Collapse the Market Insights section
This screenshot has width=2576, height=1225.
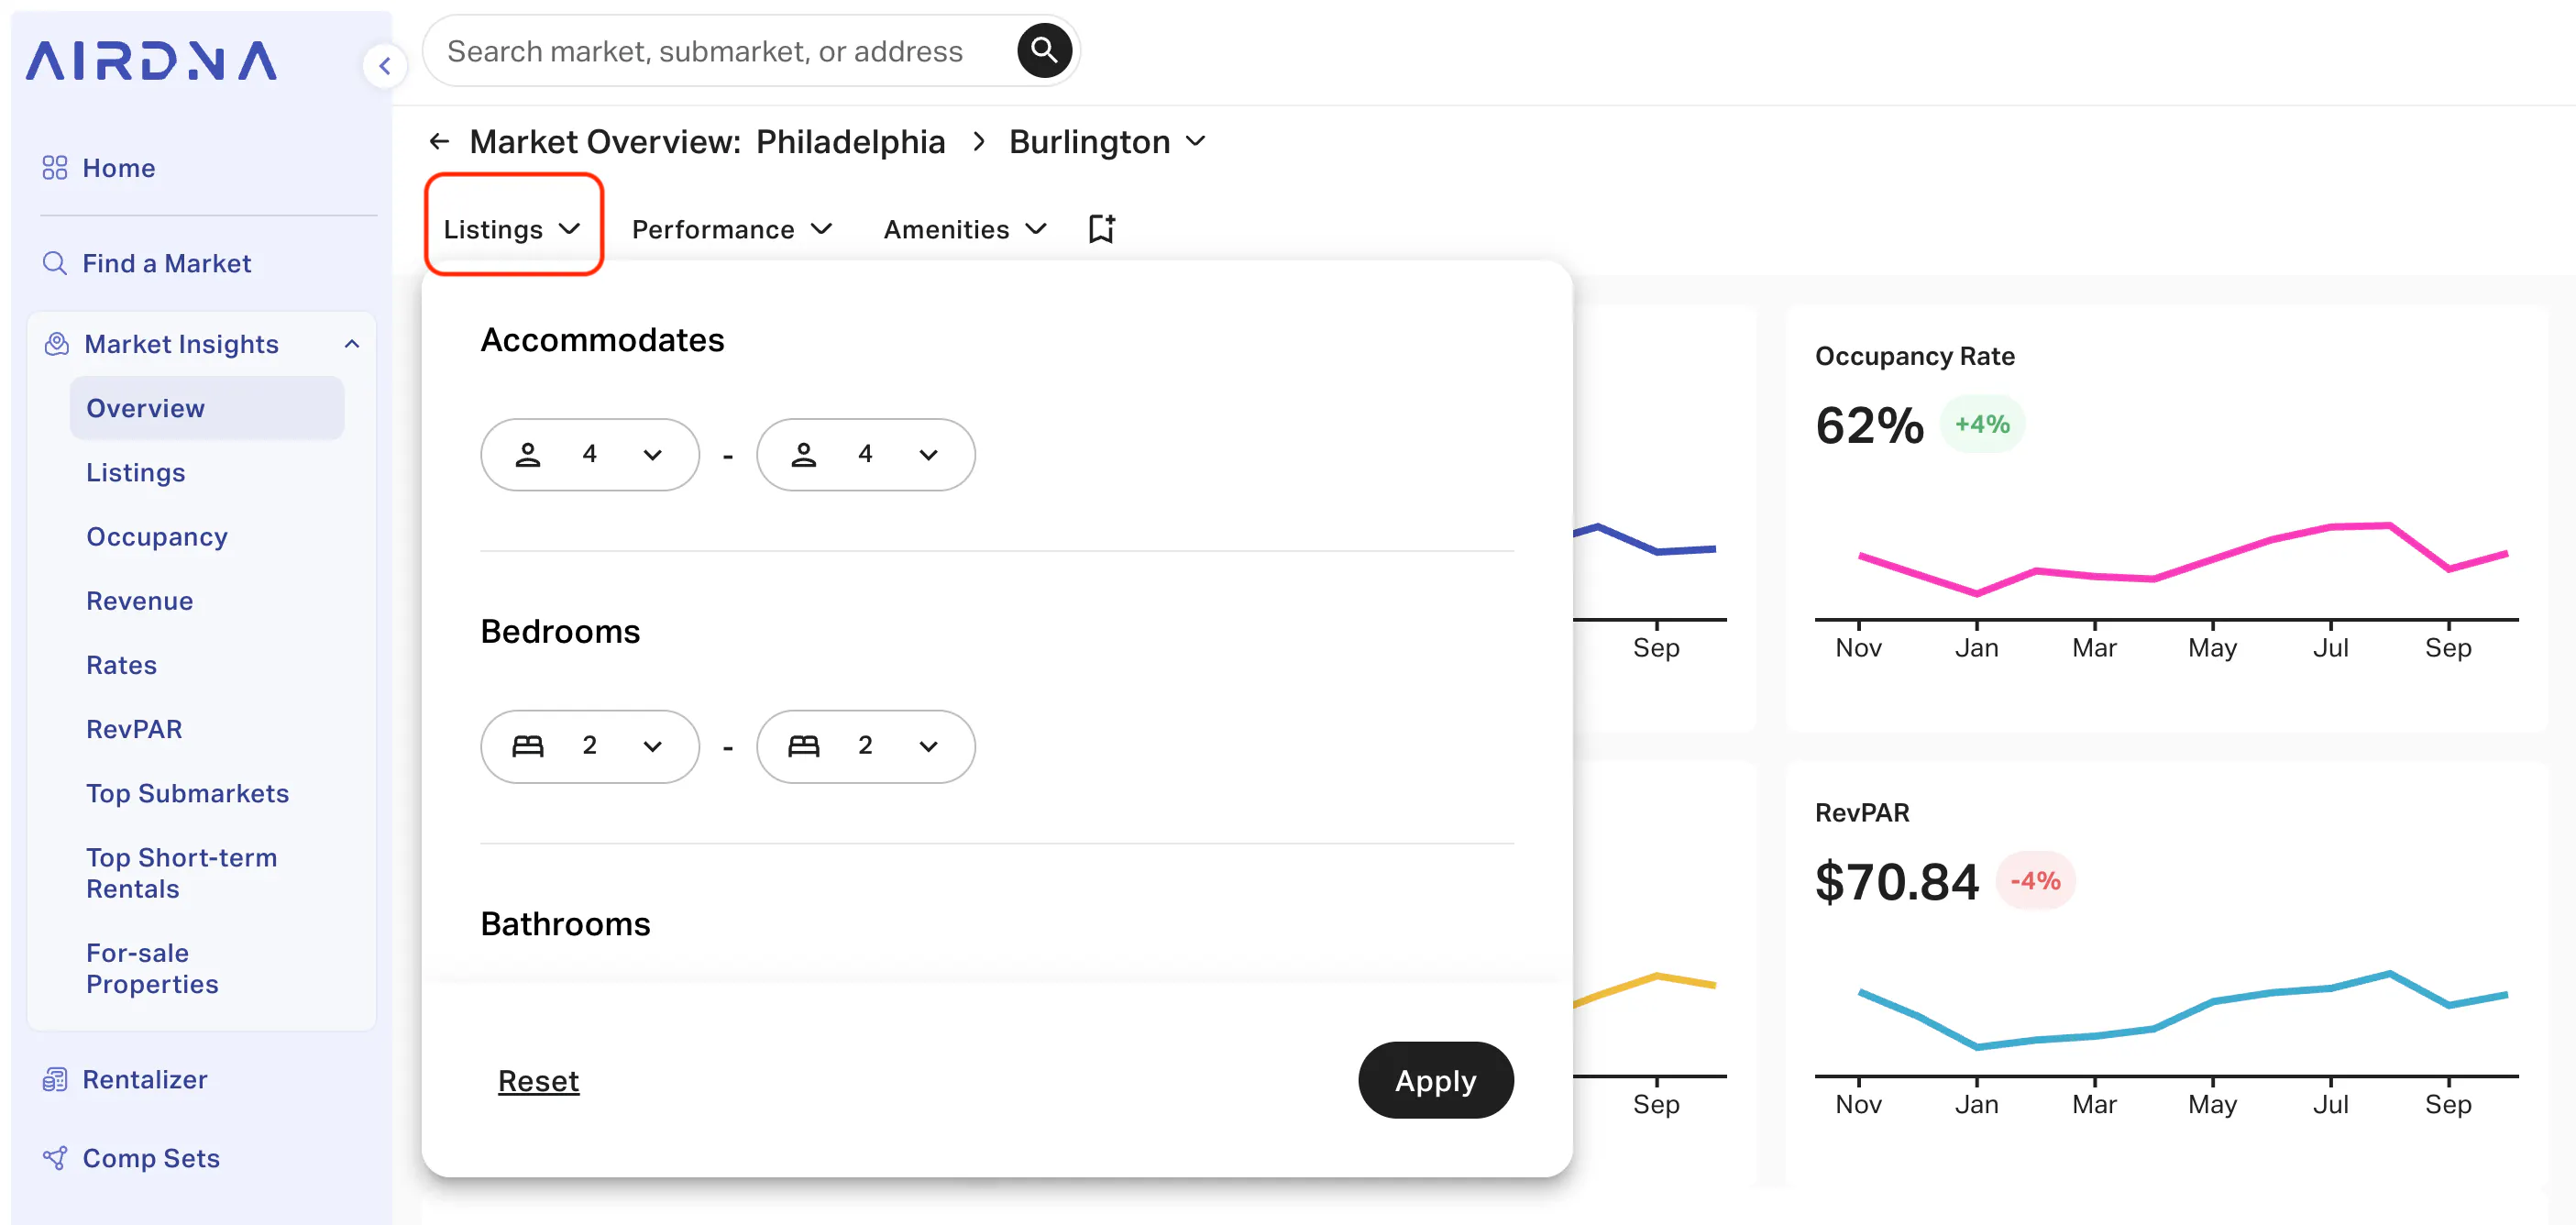(352, 344)
